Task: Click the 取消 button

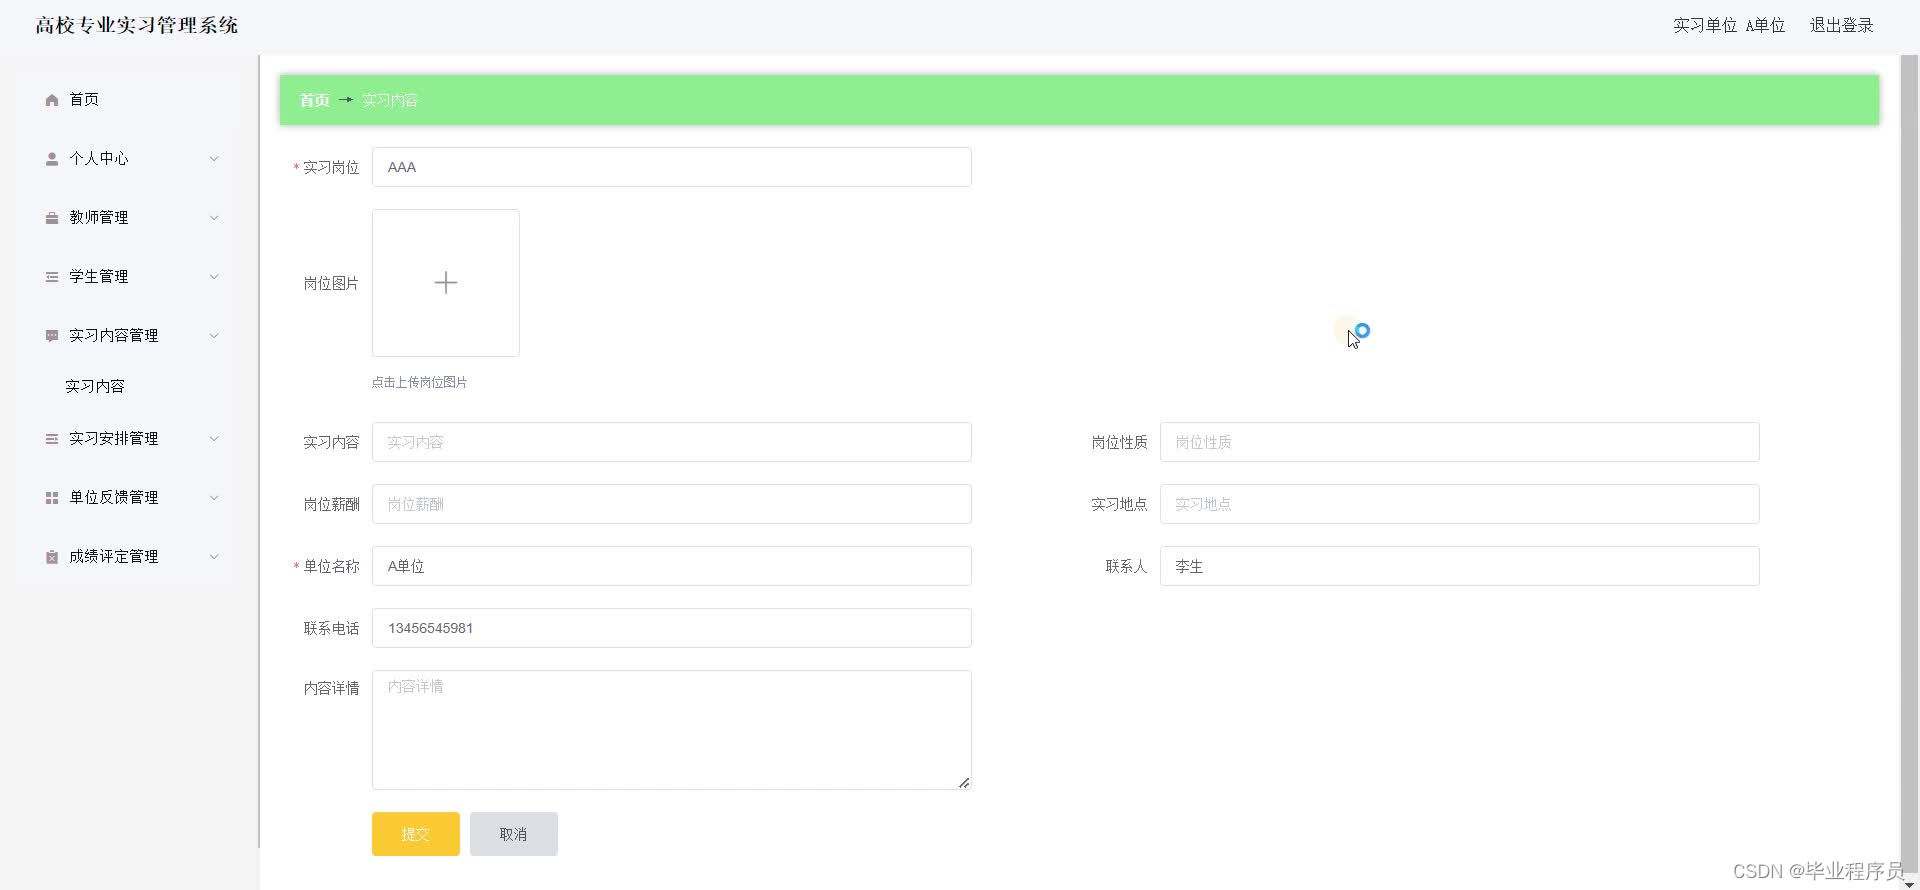Action: 514,834
